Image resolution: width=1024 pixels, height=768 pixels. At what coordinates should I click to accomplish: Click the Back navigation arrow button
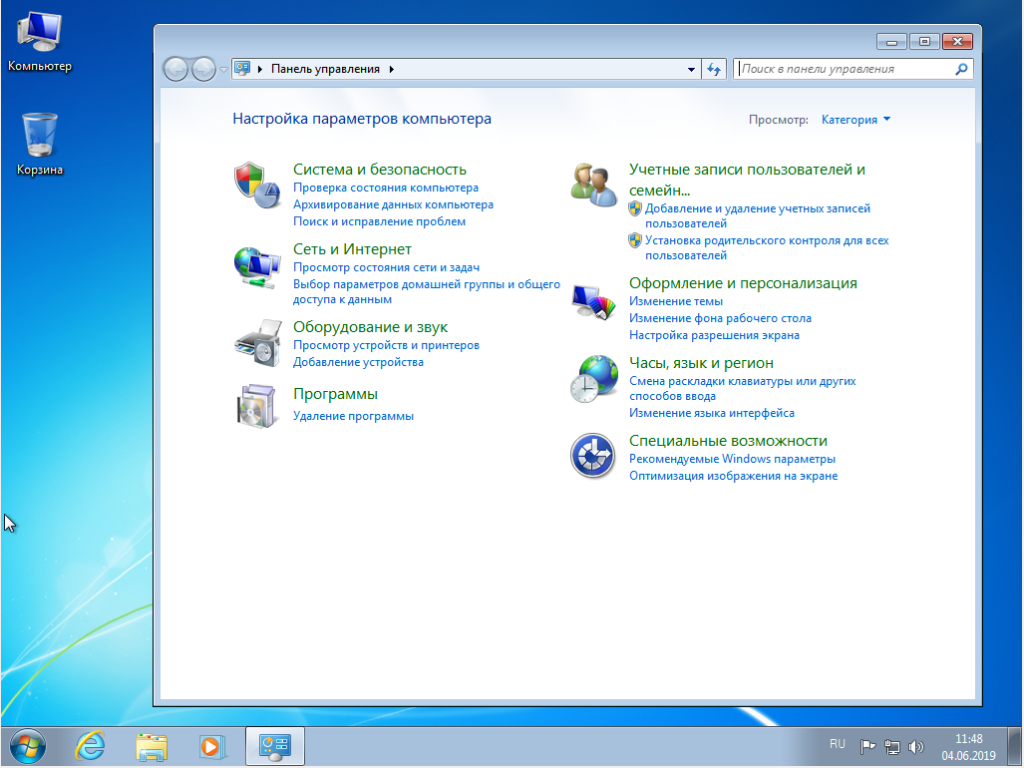pyautogui.click(x=176, y=69)
